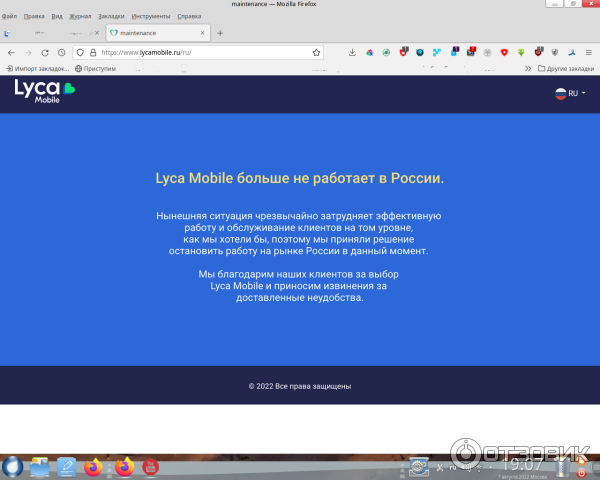Switch to the first browser tab
The image size is (600, 480).
coord(48,33)
